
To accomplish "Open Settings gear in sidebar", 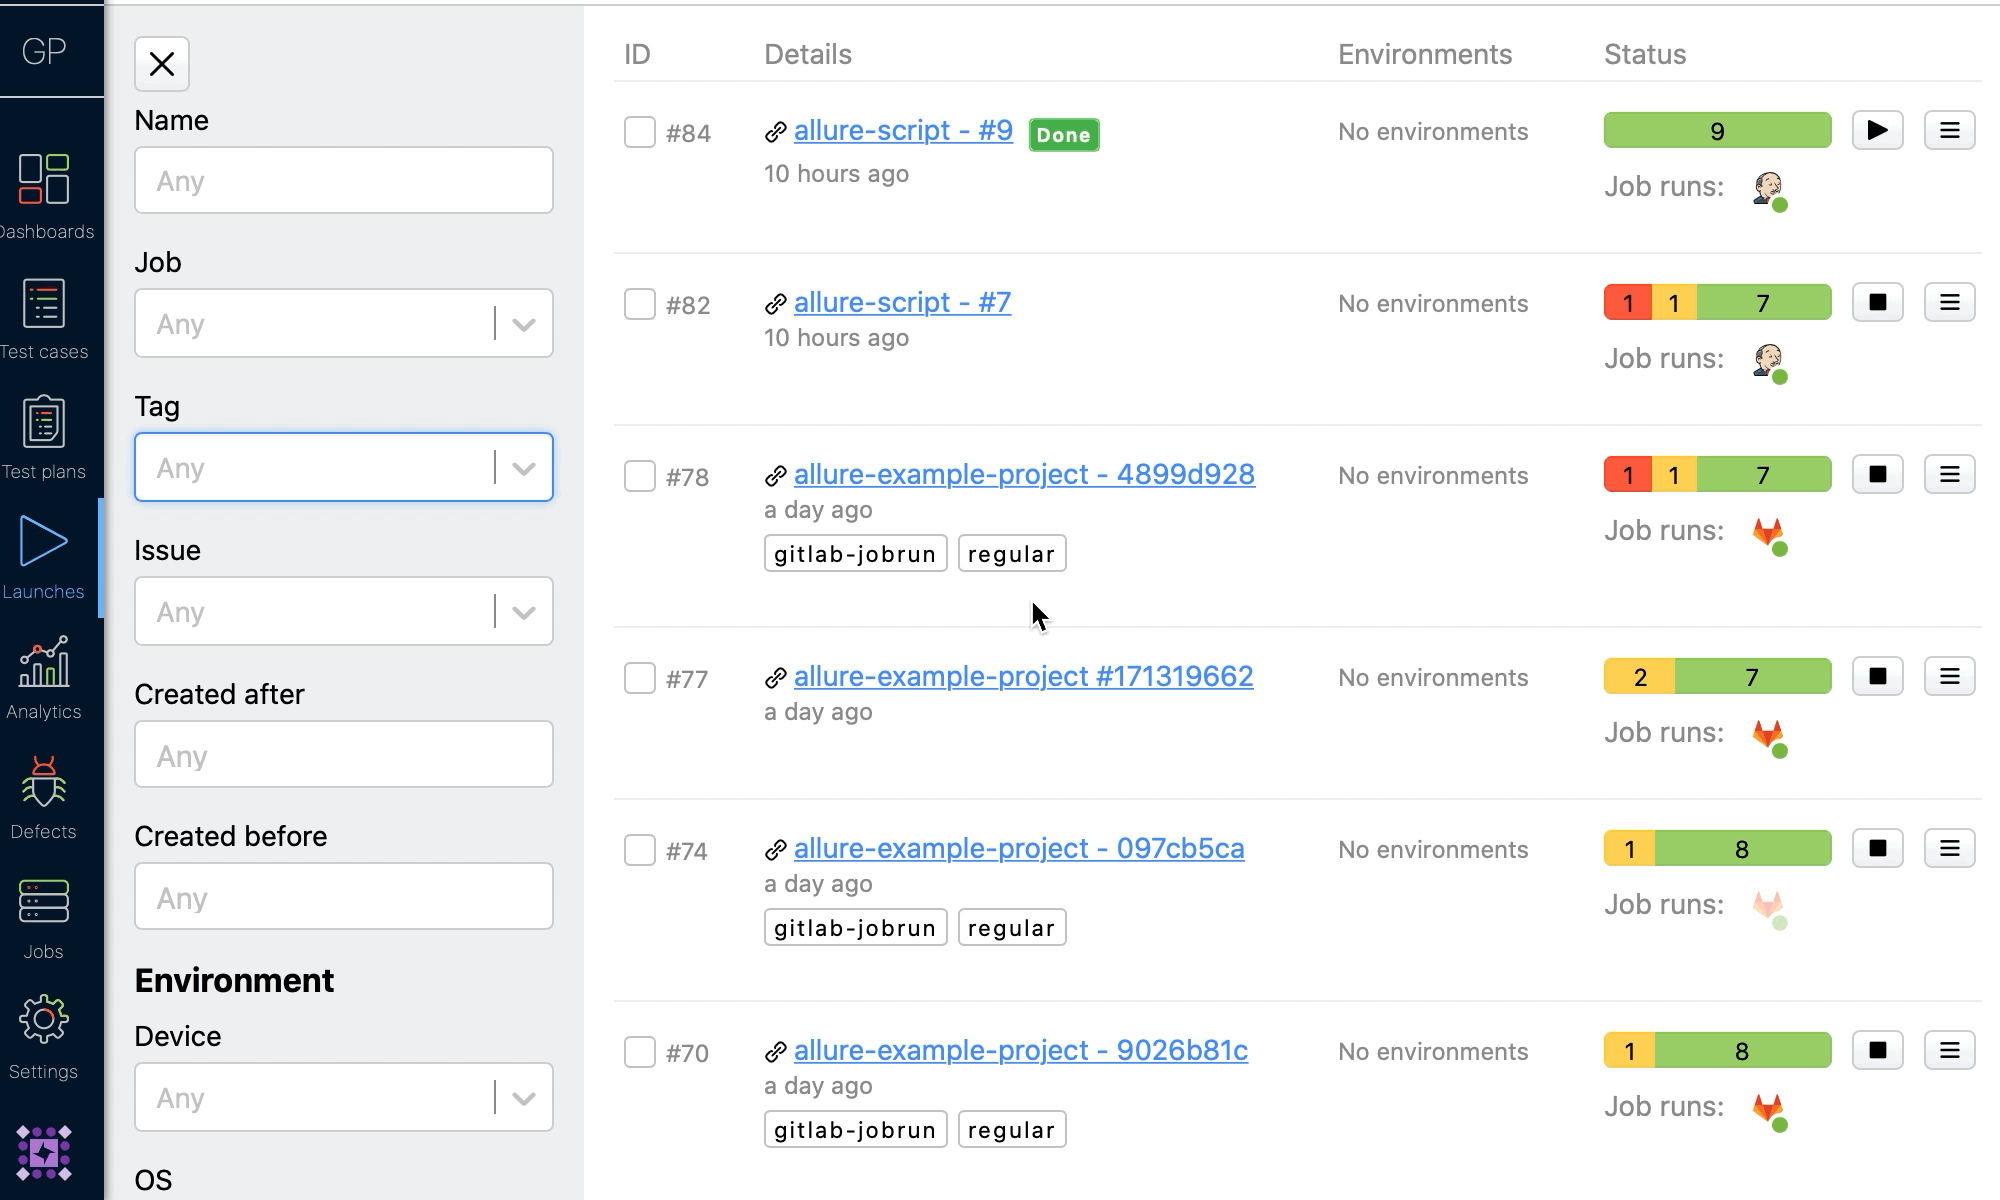I will (44, 1021).
